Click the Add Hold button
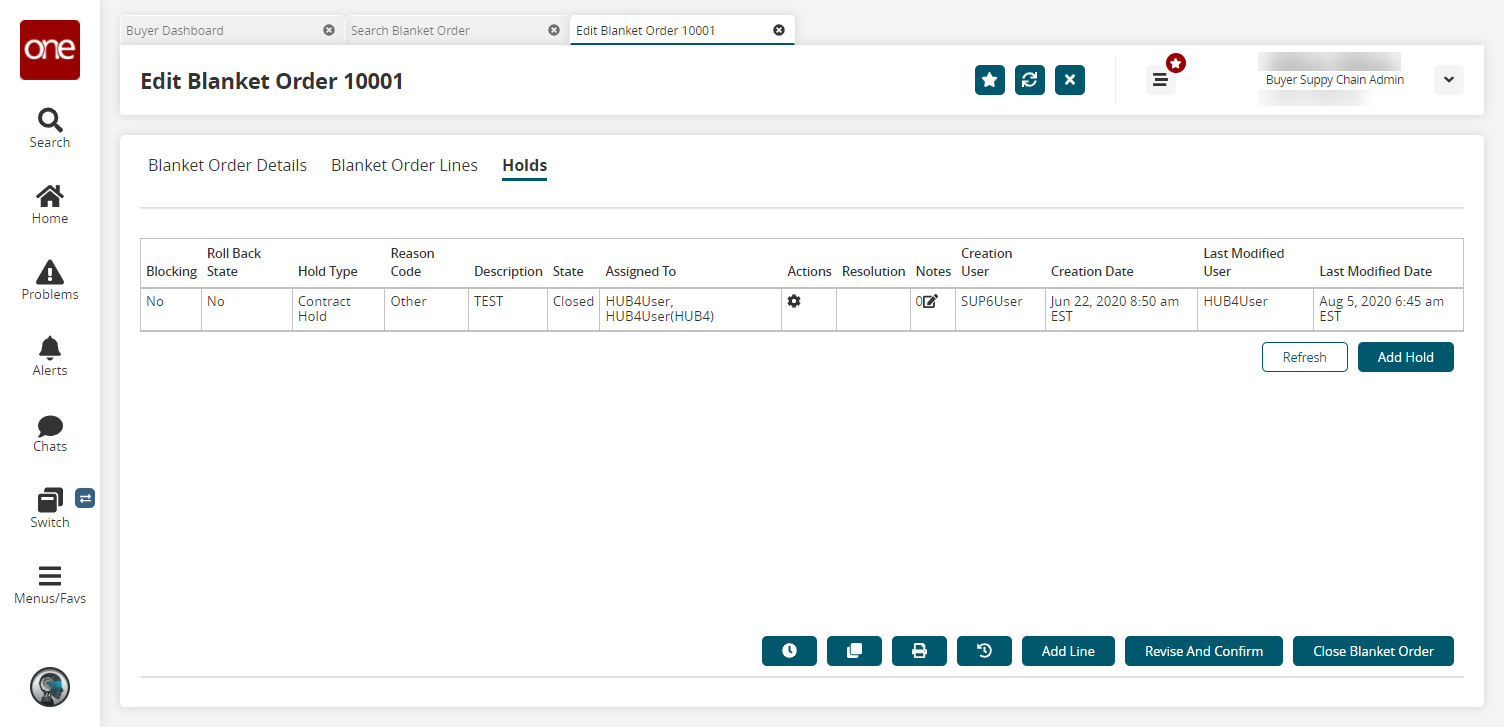Screen dimensions: 1504x727 (x=1405, y=357)
